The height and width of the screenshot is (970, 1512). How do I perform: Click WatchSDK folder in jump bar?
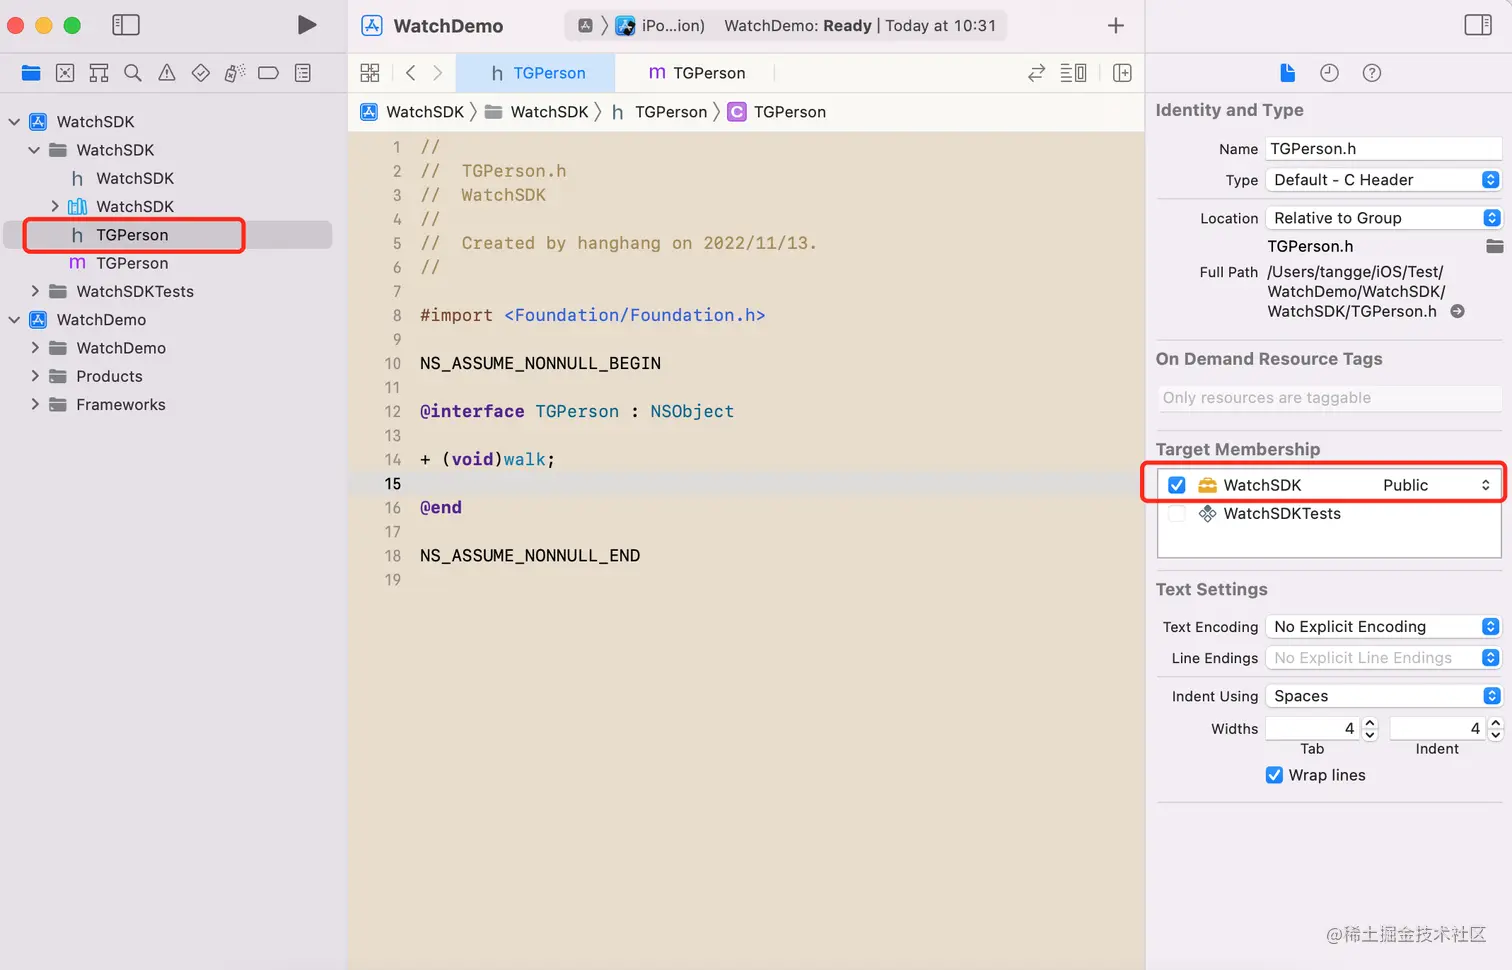coord(536,112)
